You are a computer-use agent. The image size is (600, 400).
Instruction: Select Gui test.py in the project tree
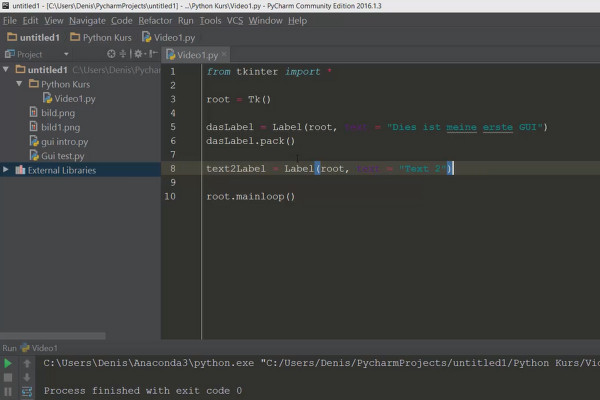coord(57,156)
